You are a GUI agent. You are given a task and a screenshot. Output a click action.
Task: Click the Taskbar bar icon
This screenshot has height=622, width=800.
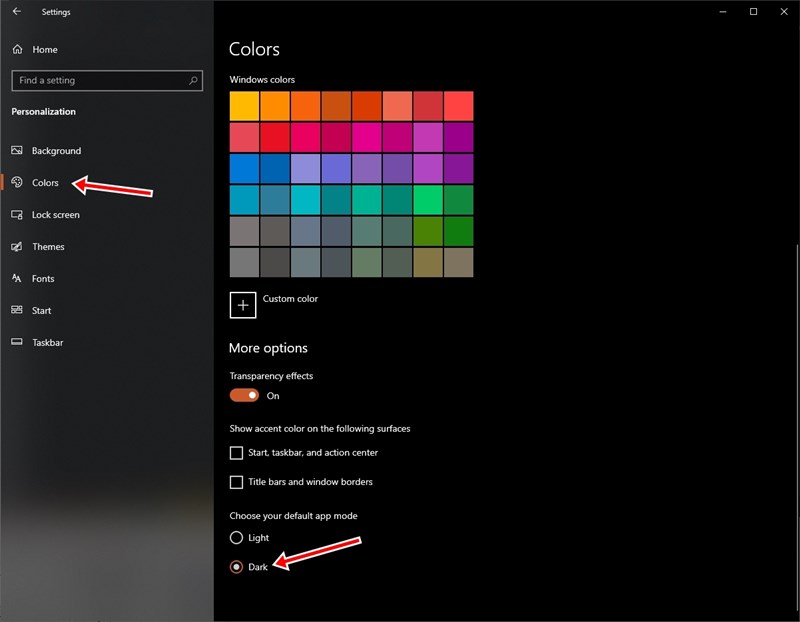click(x=17, y=342)
